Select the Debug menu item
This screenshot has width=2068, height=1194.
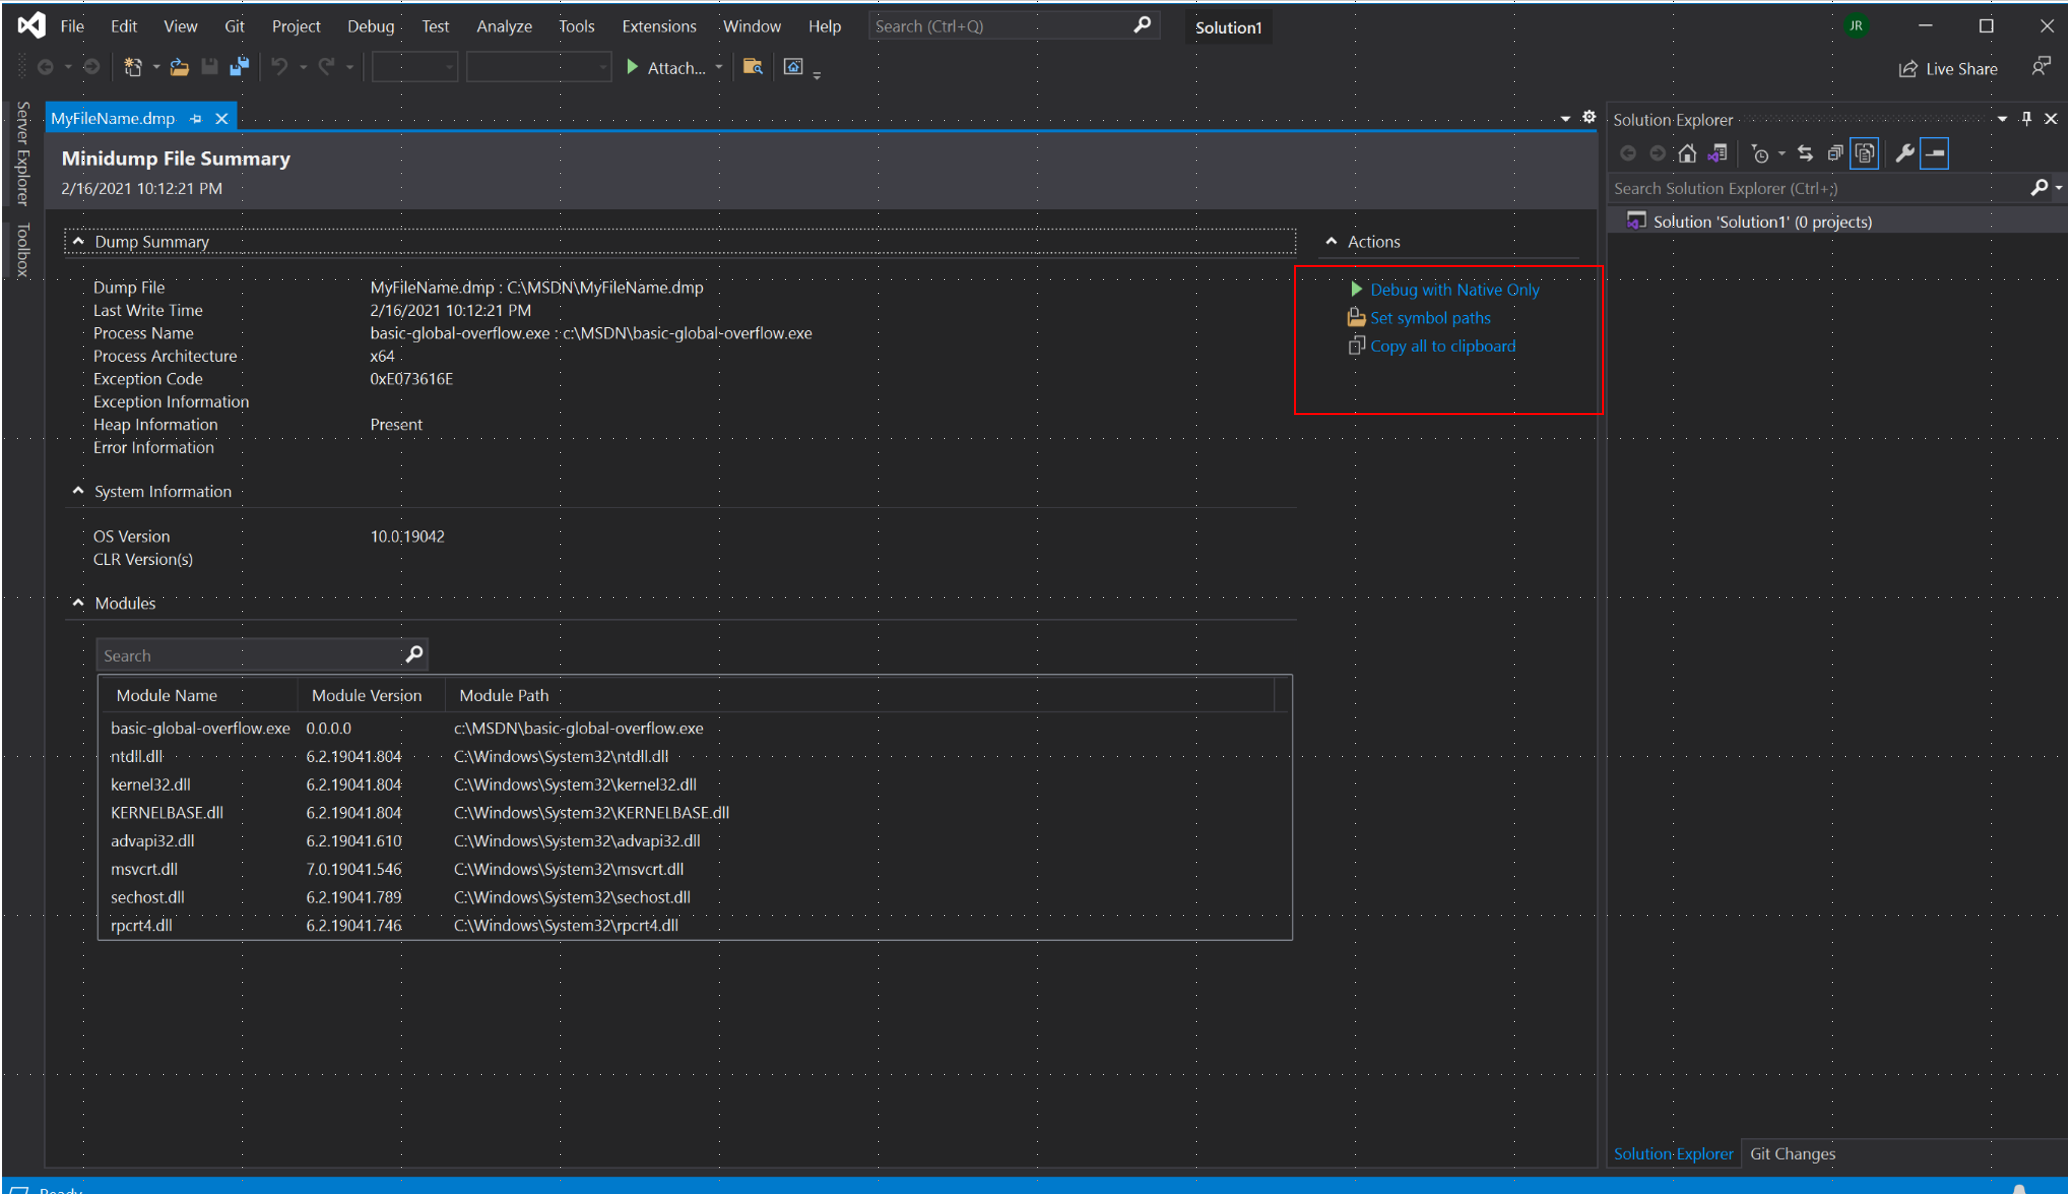368,24
